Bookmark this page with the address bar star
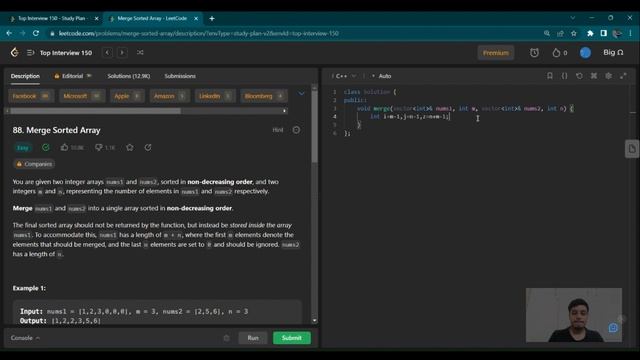The image size is (640, 360). pyautogui.click(x=574, y=33)
